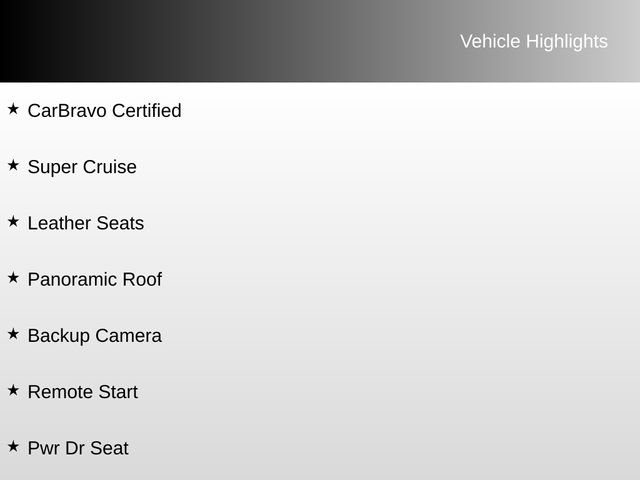Click the star beside CarBravo Certified
The width and height of the screenshot is (640, 480).
point(13,108)
